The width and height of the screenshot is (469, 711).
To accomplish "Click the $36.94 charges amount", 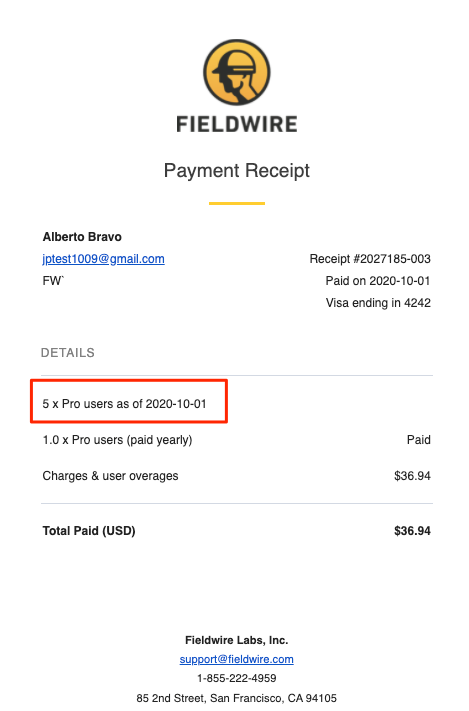I will pos(412,476).
